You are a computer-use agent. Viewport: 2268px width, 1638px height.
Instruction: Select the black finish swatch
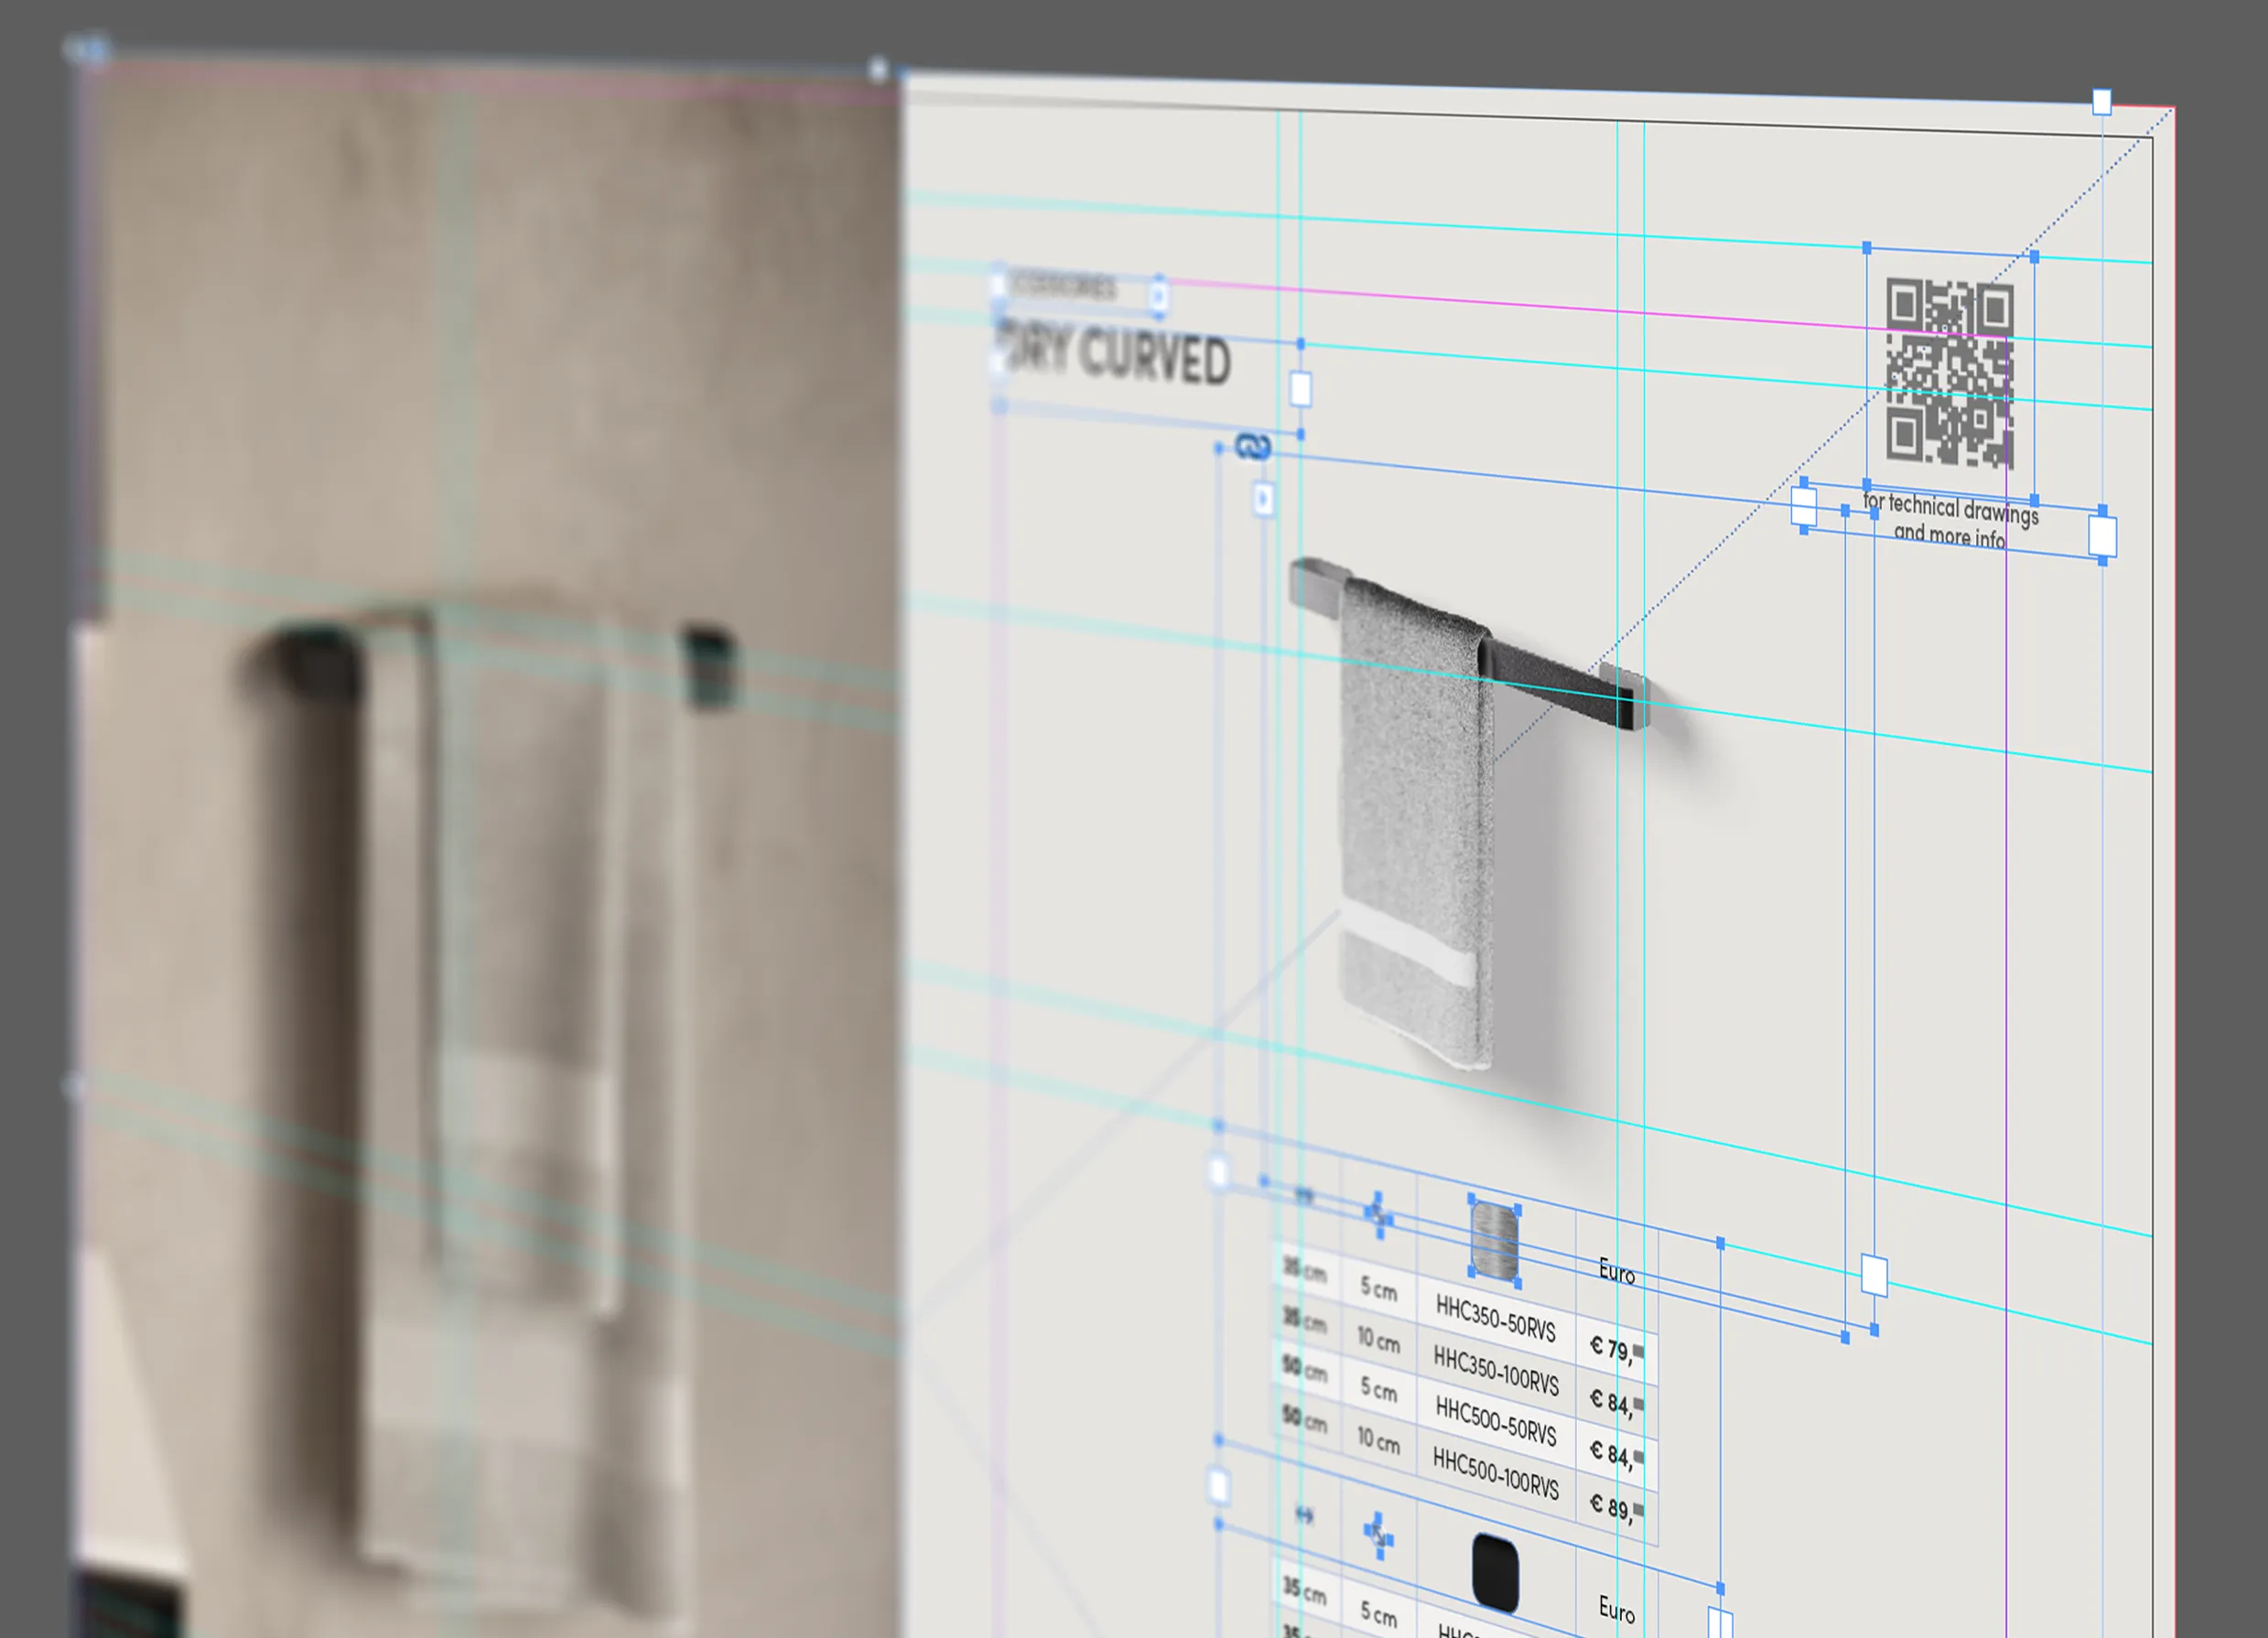point(1495,1573)
